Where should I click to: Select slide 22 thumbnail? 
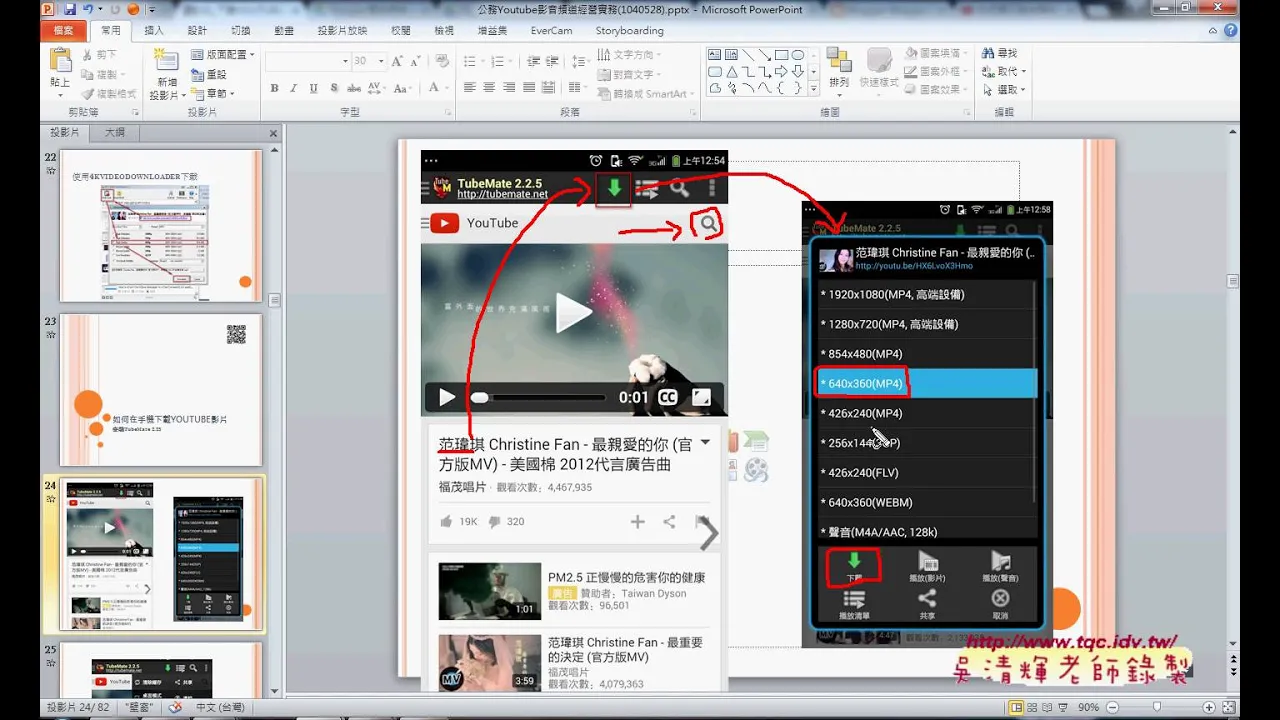(160, 225)
